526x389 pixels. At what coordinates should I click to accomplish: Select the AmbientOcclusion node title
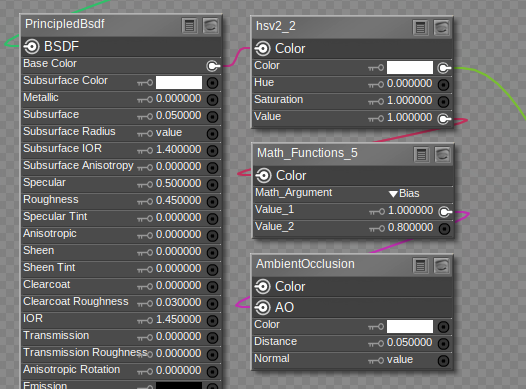(305, 264)
